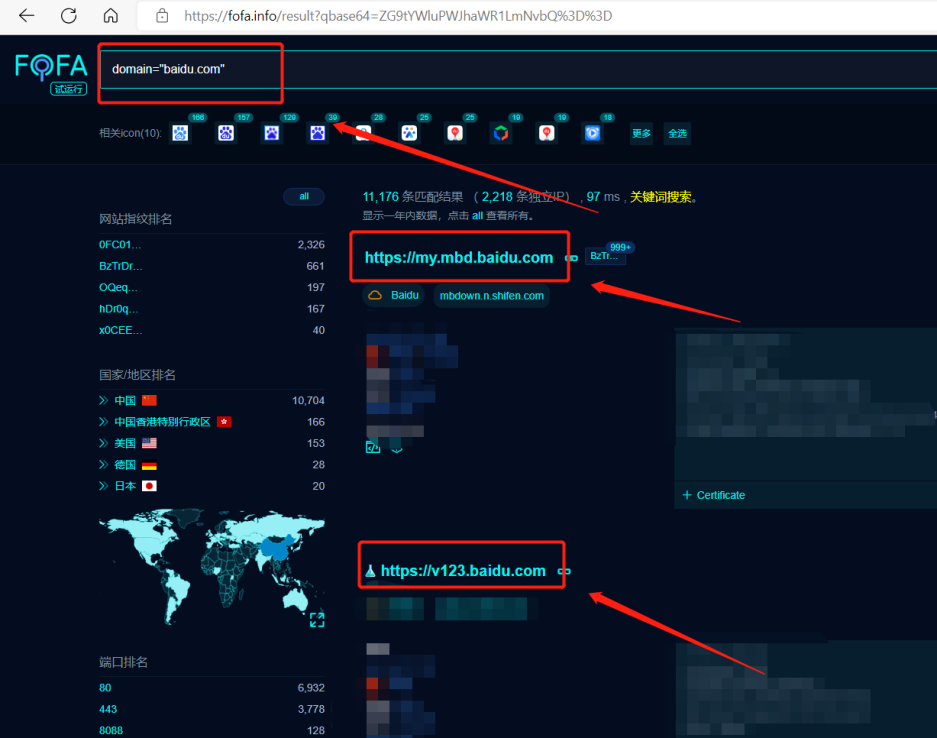The width and height of the screenshot is (937, 738).
Task: Select second map pin icon after cube icon
Action: click(x=547, y=133)
